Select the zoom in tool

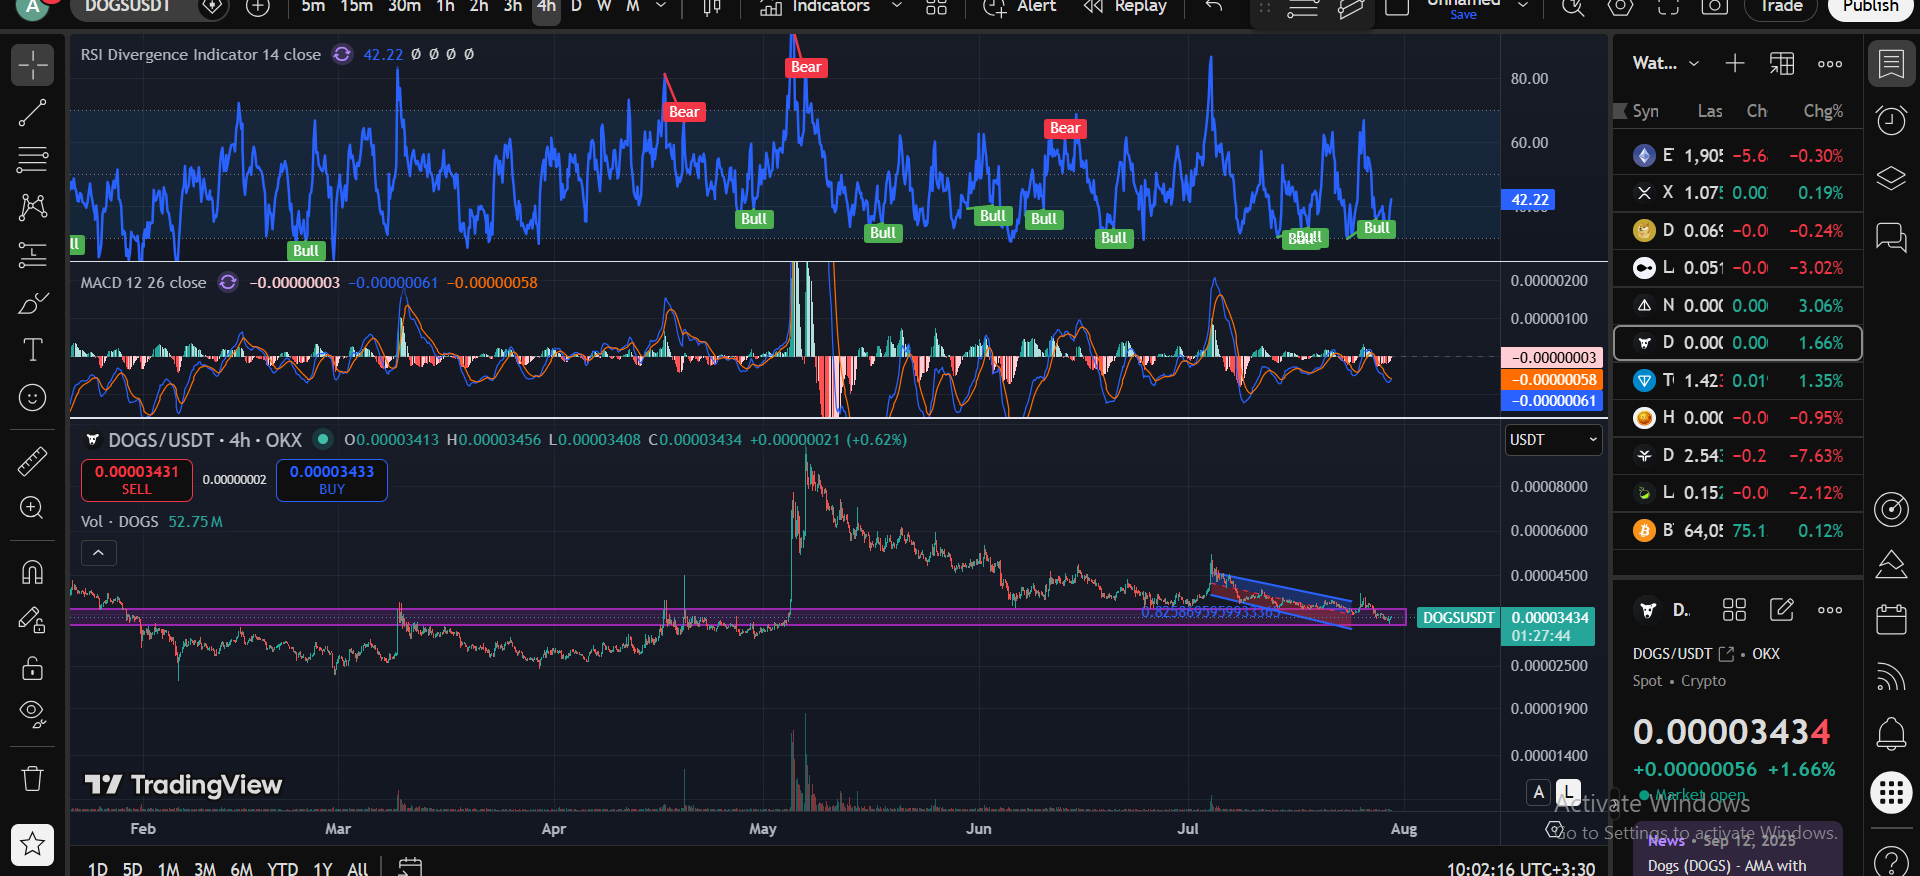[33, 508]
